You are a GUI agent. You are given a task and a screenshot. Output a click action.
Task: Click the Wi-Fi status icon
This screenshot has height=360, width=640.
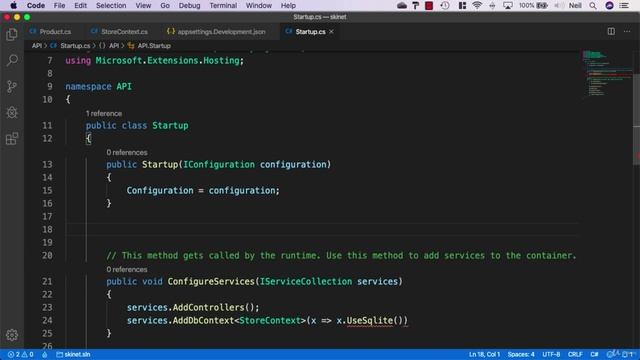(477, 5)
